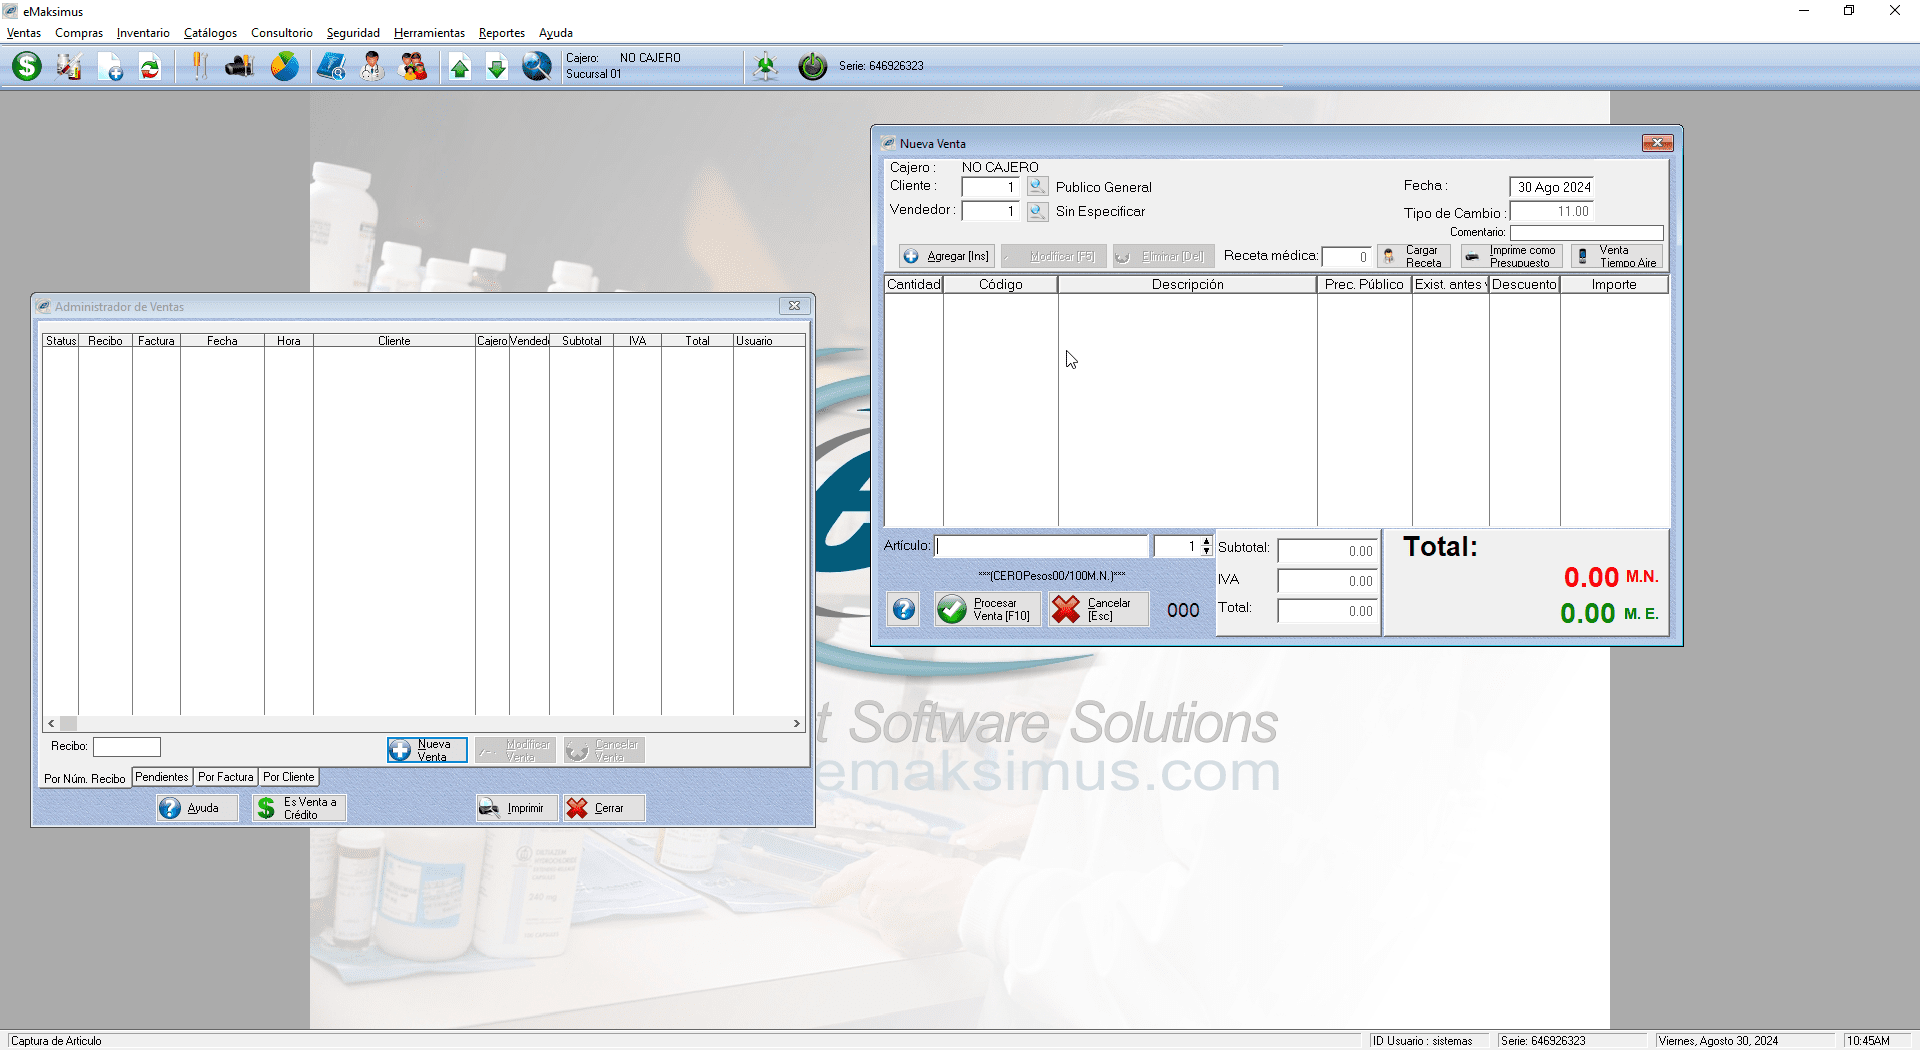Click the green dollar sign sales icon

[27, 67]
